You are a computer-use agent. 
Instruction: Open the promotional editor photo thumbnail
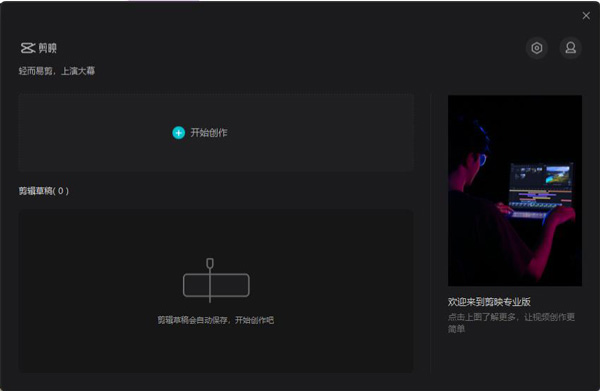pyautogui.click(x=515, y=191)
